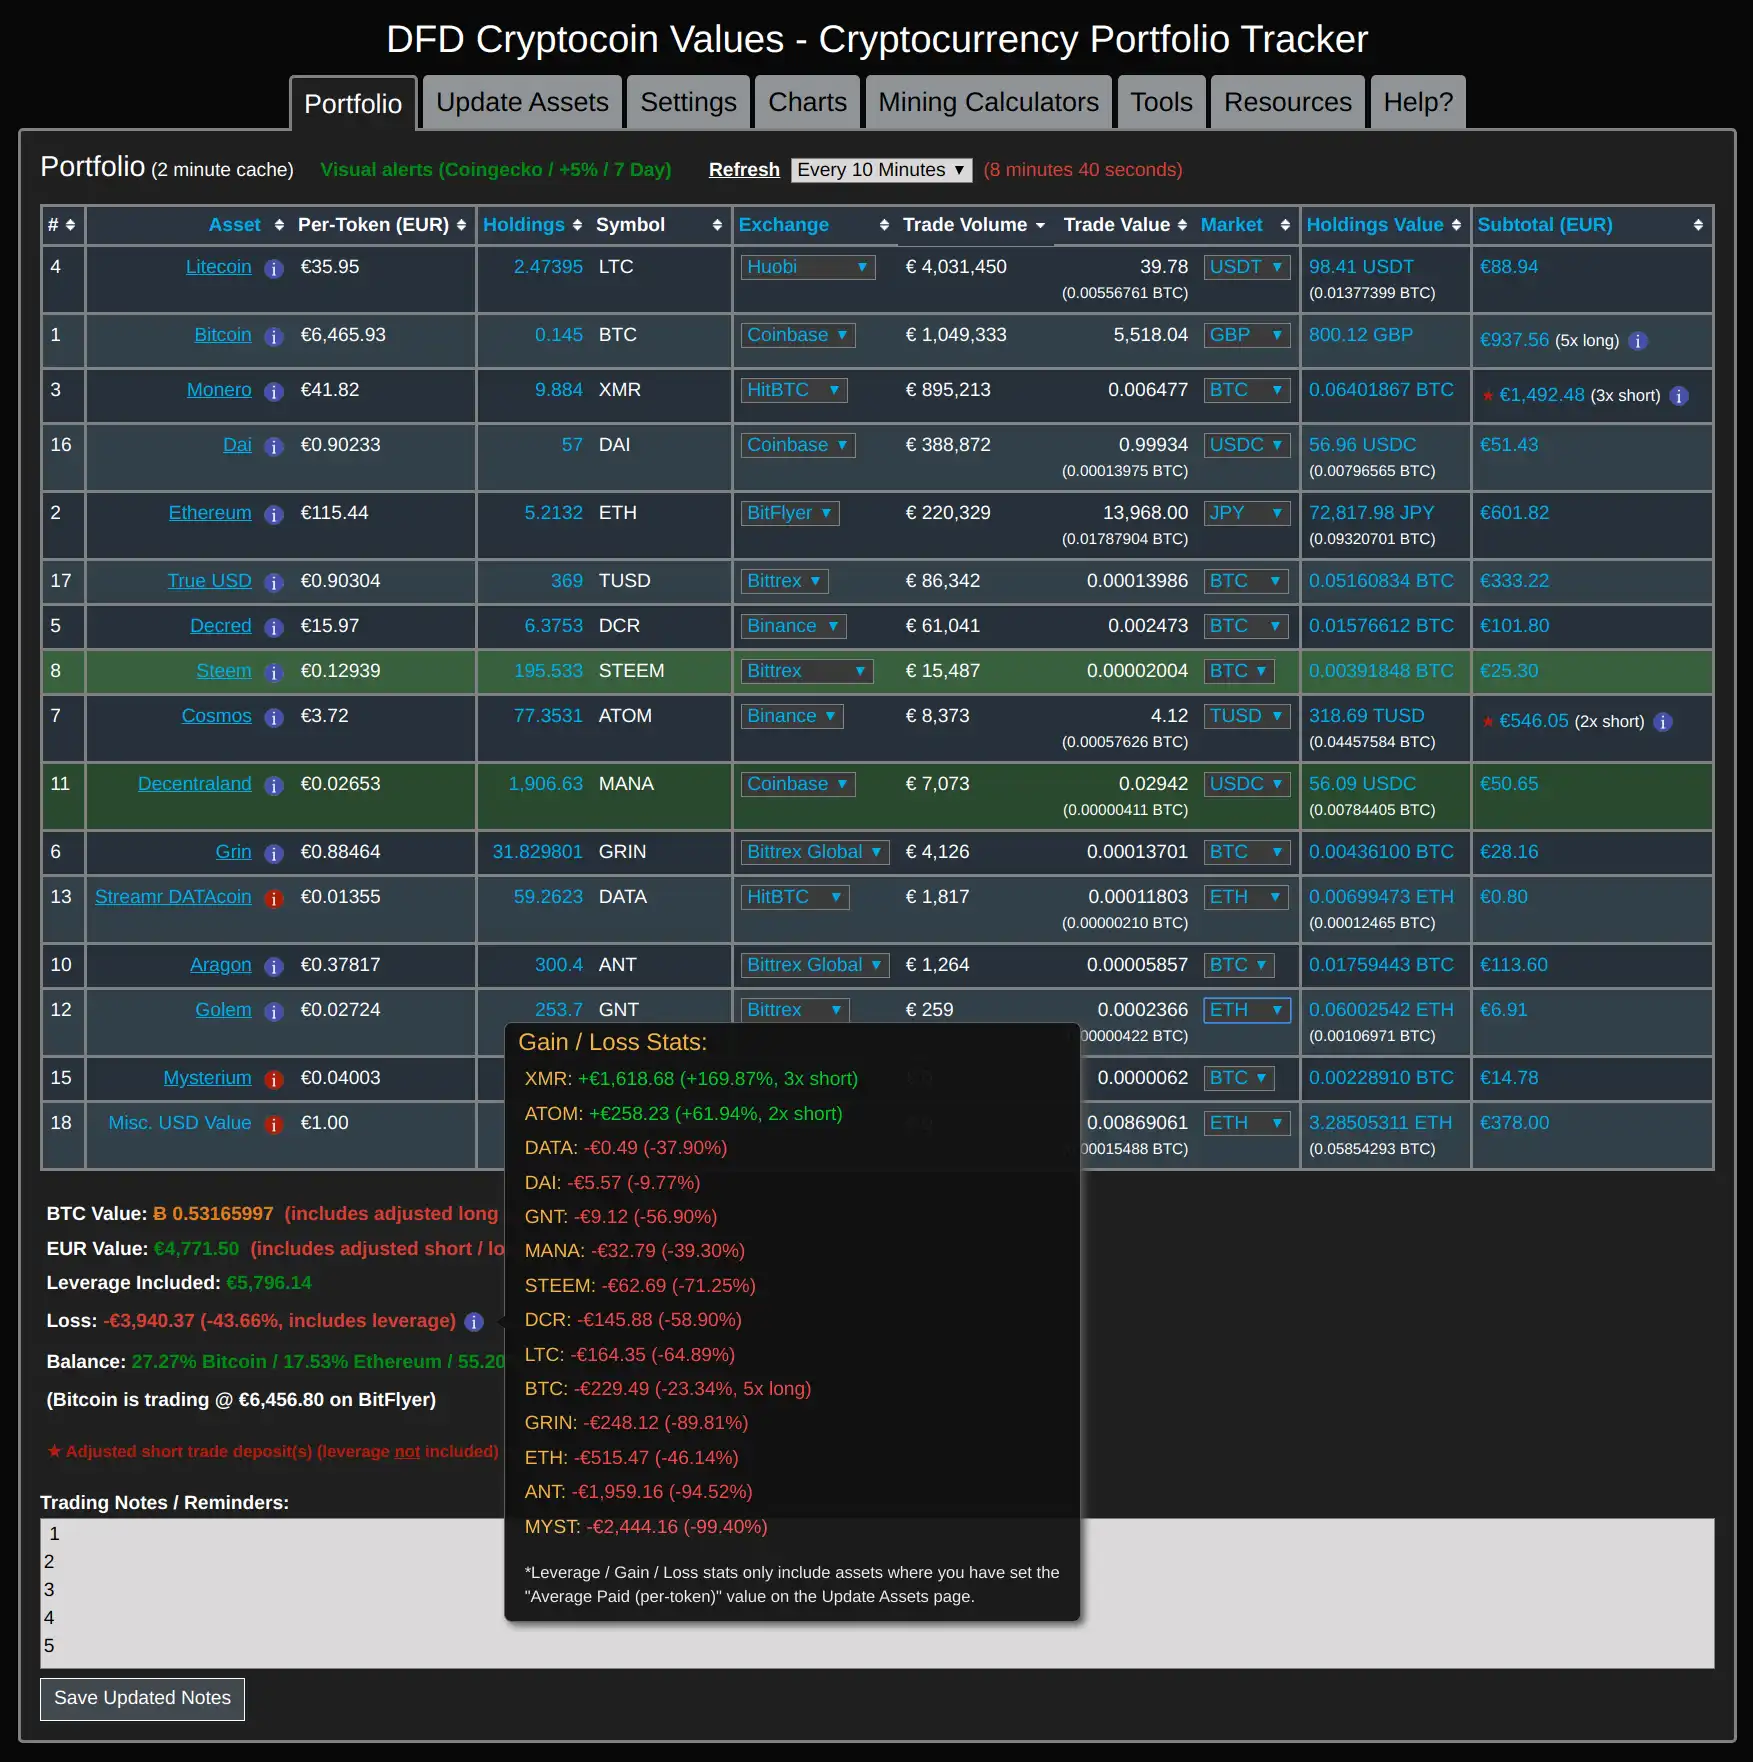Open the Help? tab
The height and width of the screenshot is (1762, 1753).
click(1418, 102)
